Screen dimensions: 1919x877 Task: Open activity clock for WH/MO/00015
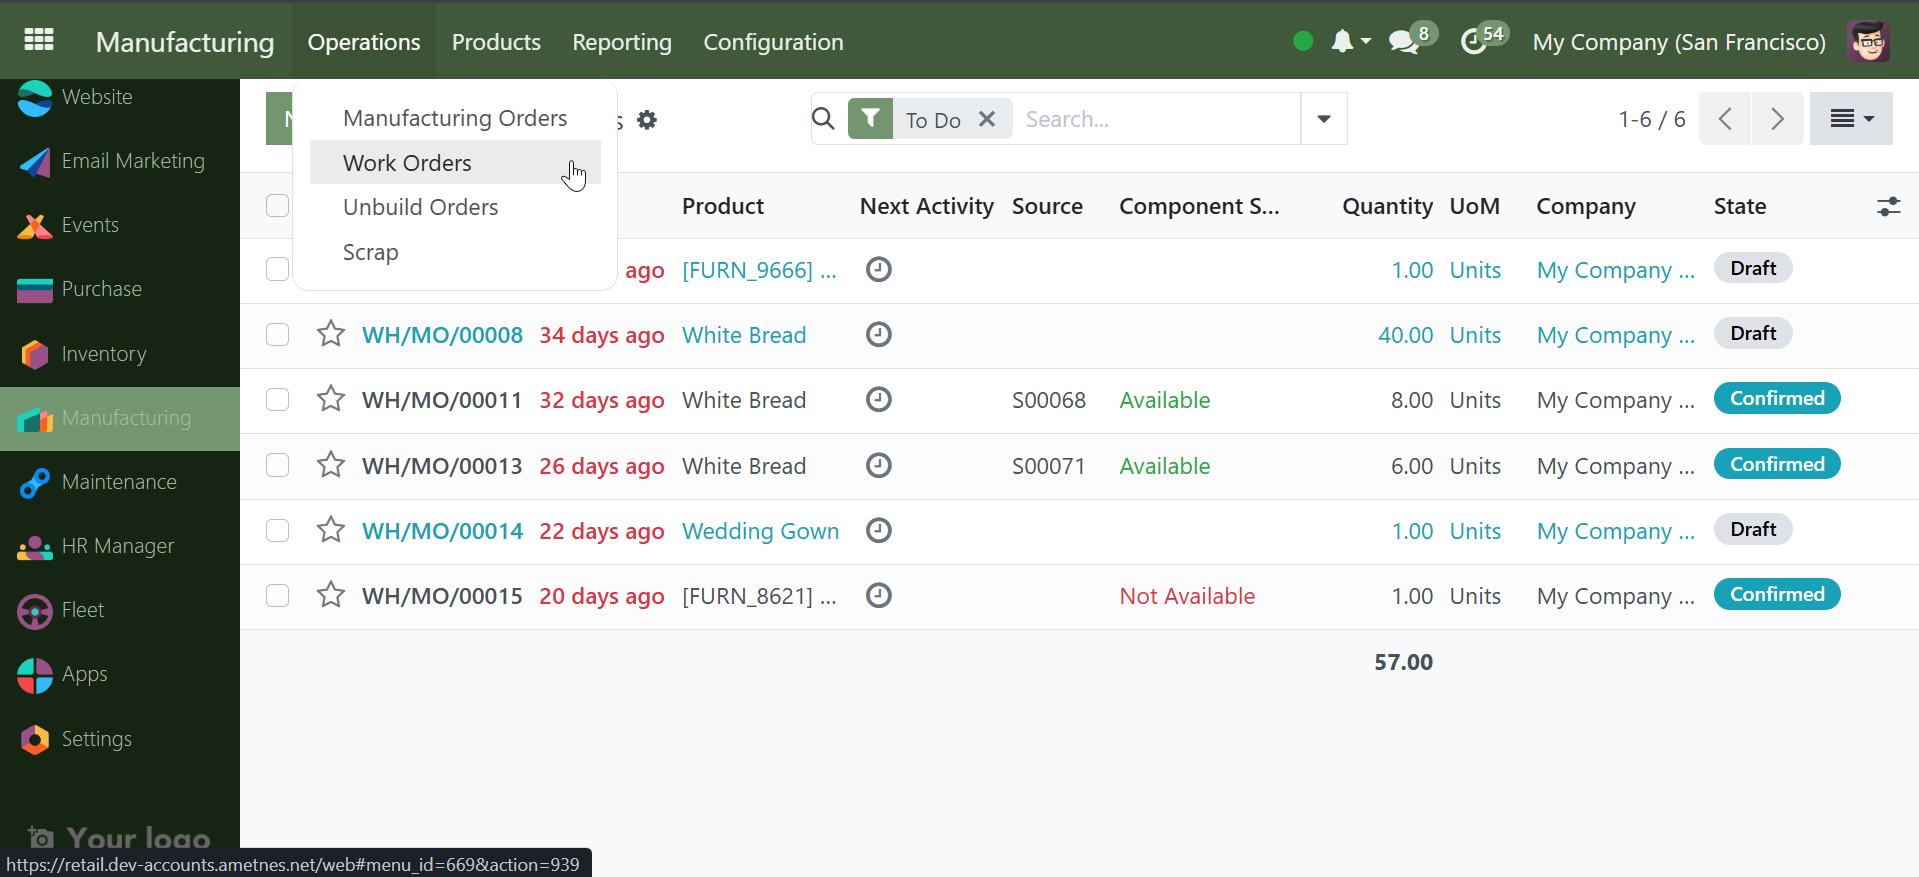tap(878, 595)
